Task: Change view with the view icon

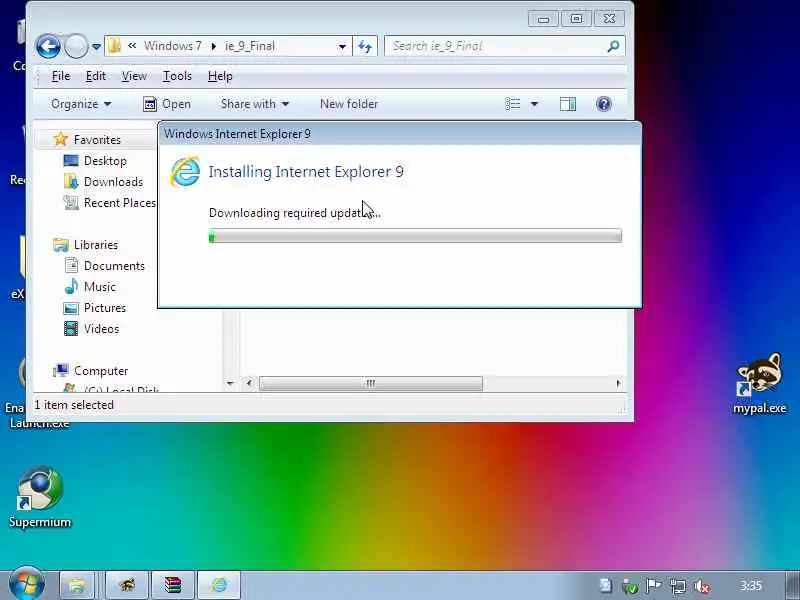Action: pyautogui.click(x=513, y=104)
